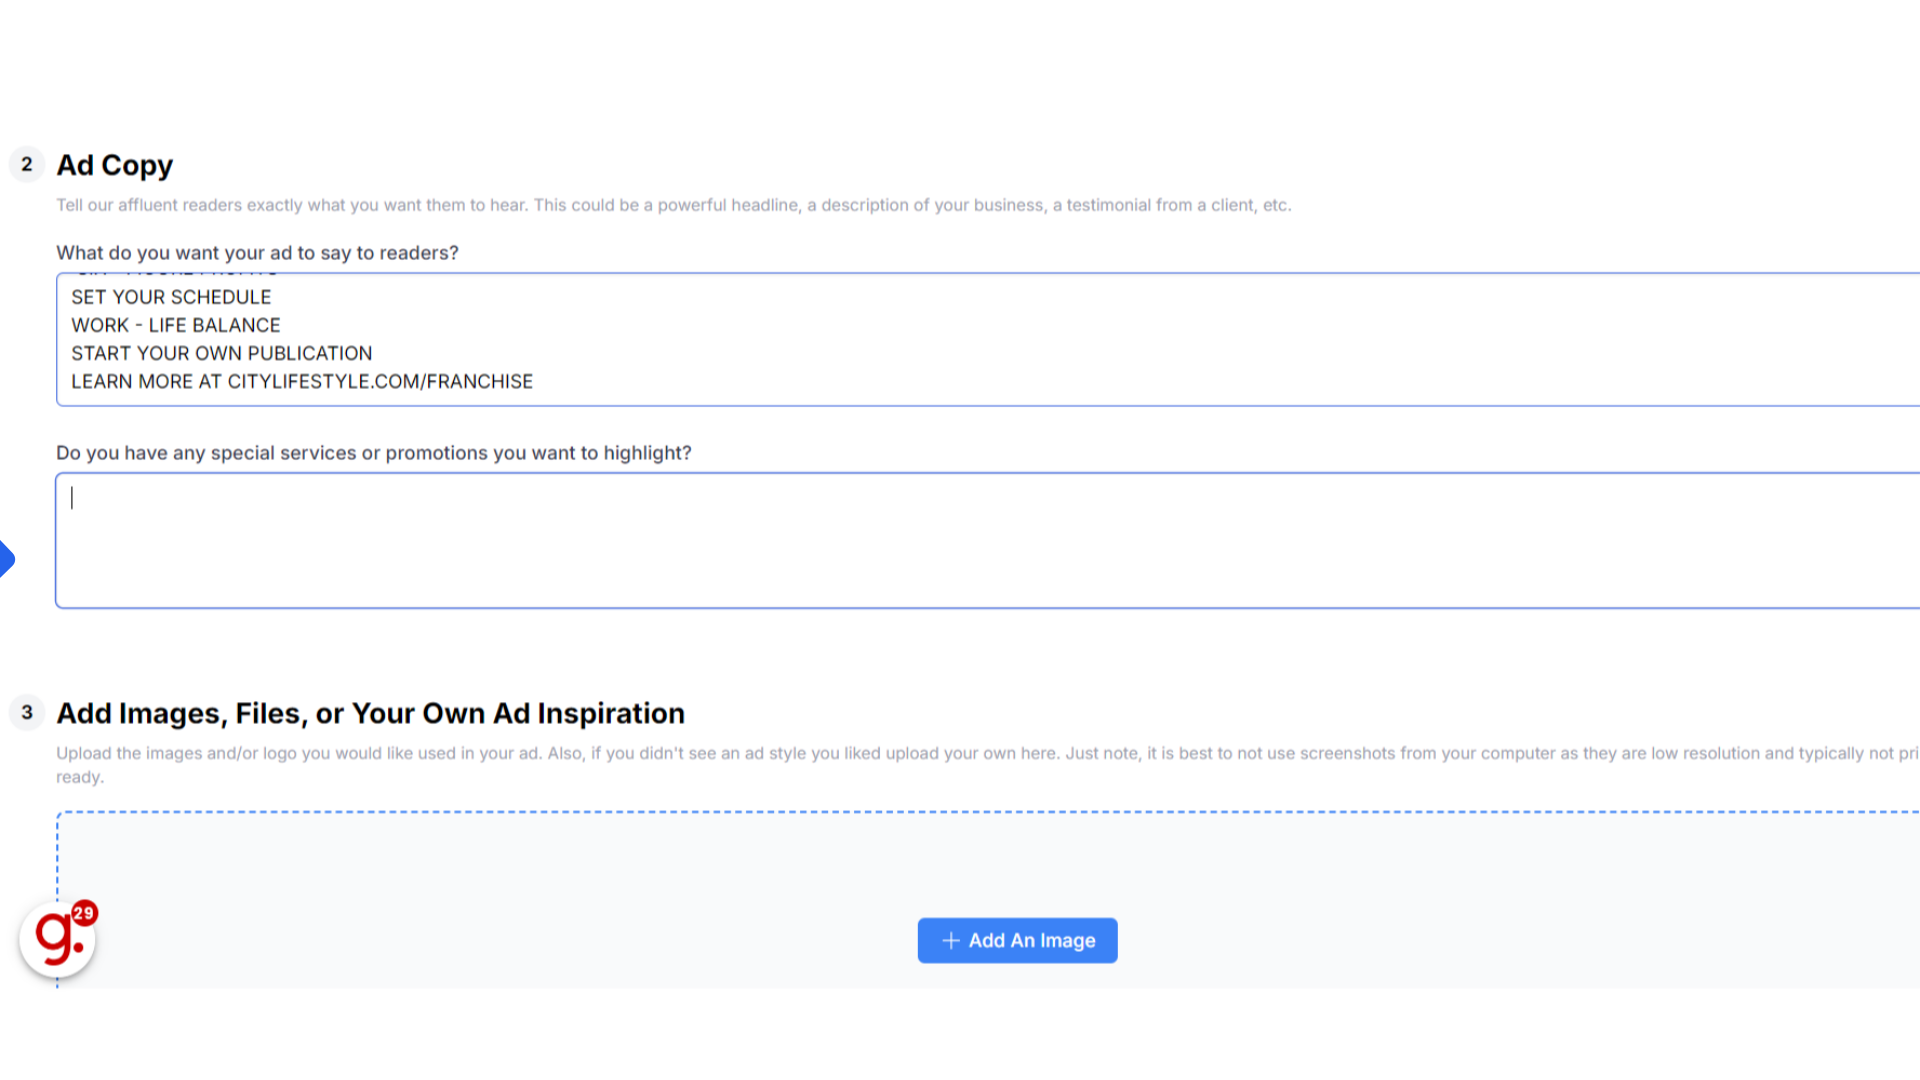Click the blue arrow at left edge
Viewport: 1920px width, 1080px height.
6,558
